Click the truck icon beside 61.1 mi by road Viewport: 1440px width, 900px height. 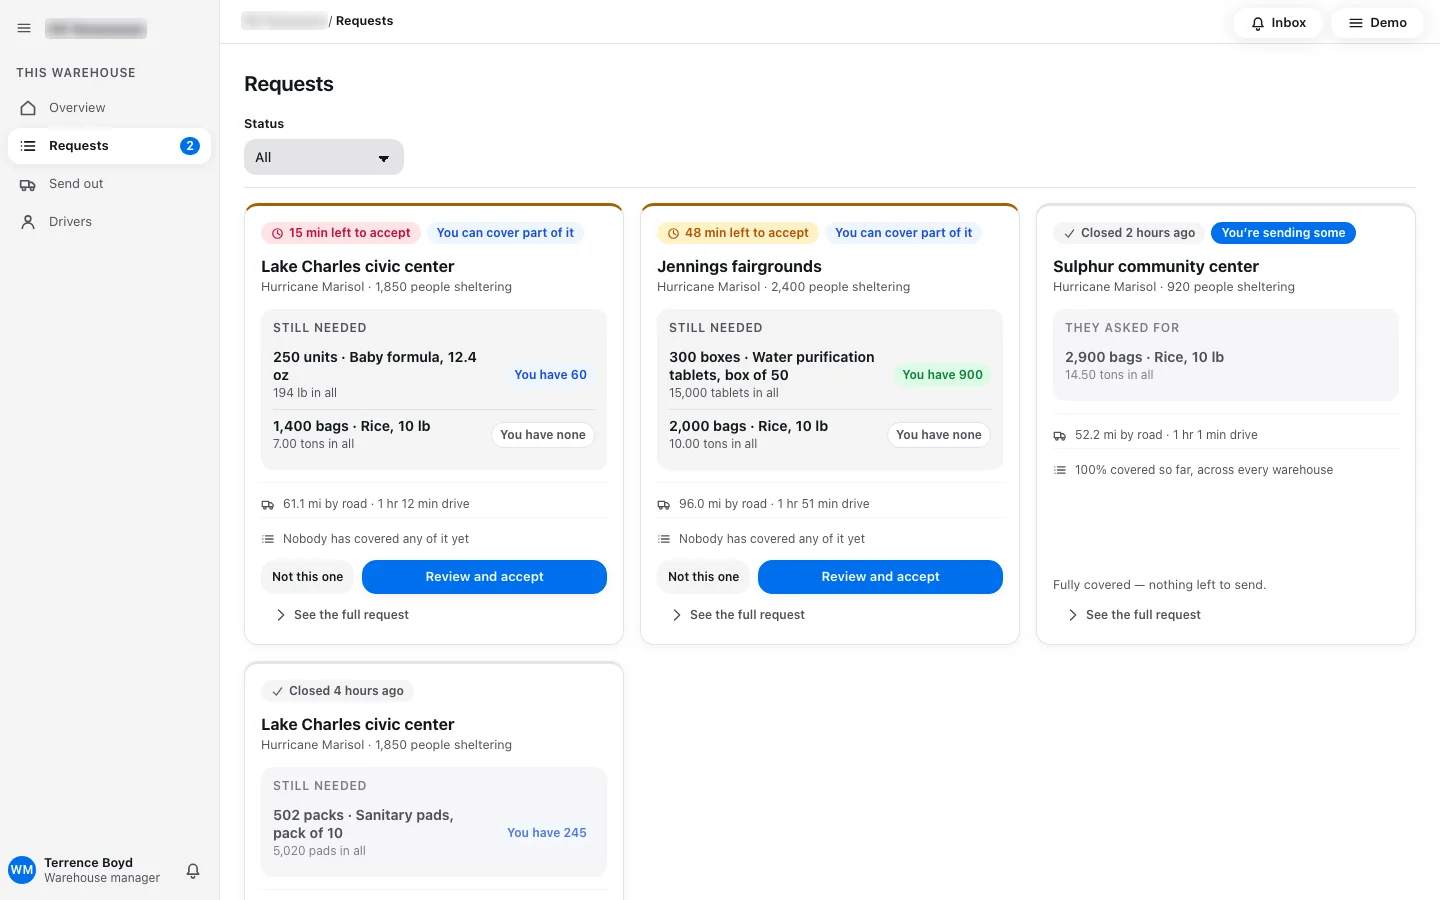[268, 505]
